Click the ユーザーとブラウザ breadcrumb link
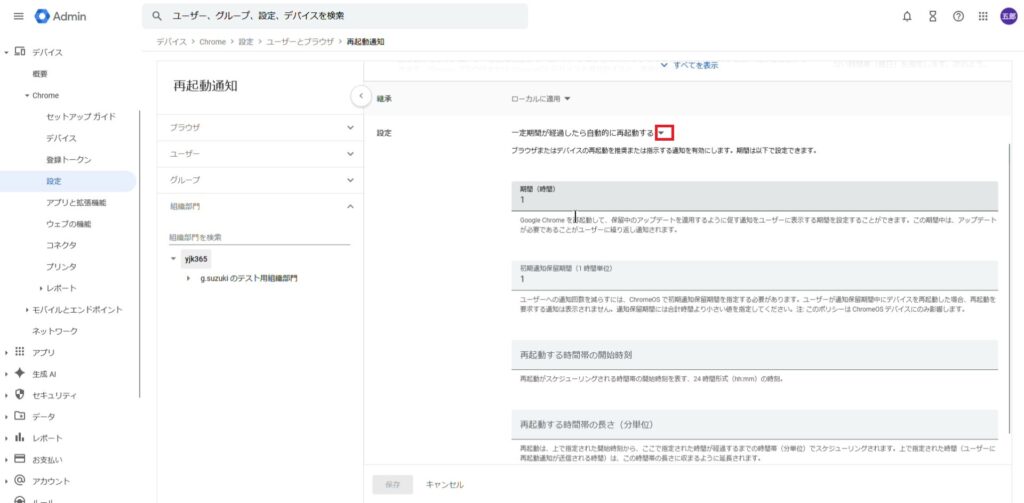Screen dimensions: 1024x503 (x=300, y=42)
